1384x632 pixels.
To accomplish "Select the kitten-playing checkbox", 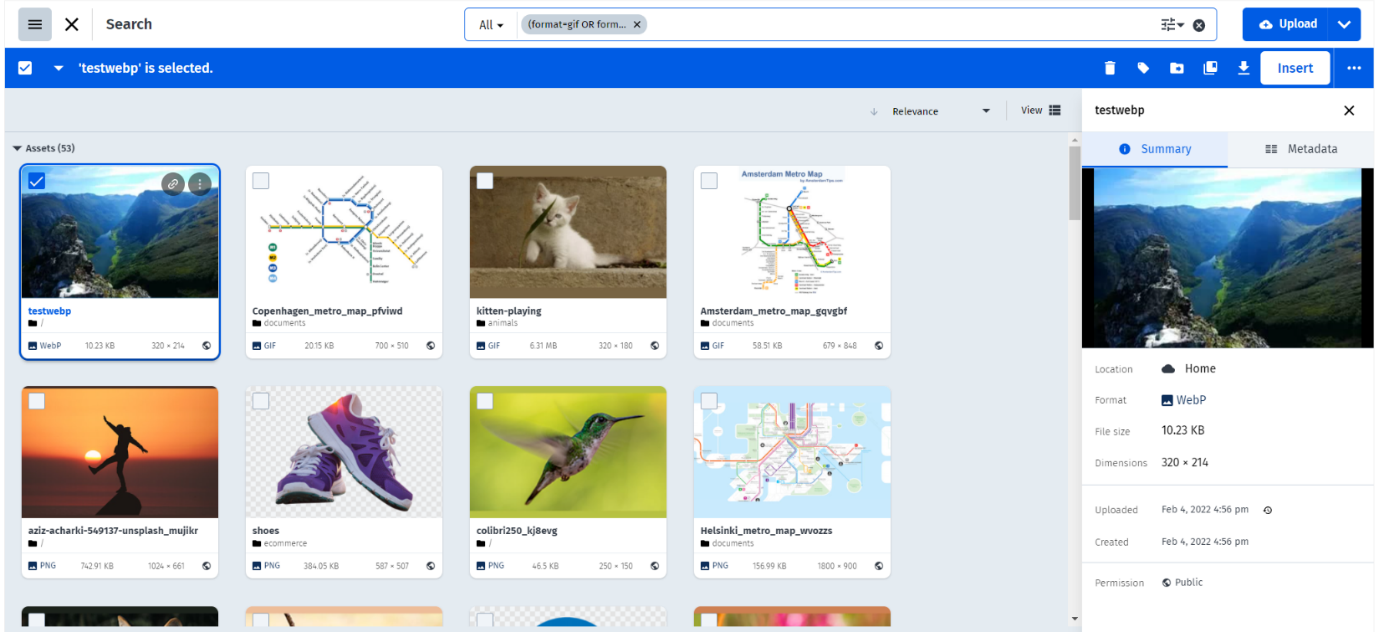I will coord(484,181).
